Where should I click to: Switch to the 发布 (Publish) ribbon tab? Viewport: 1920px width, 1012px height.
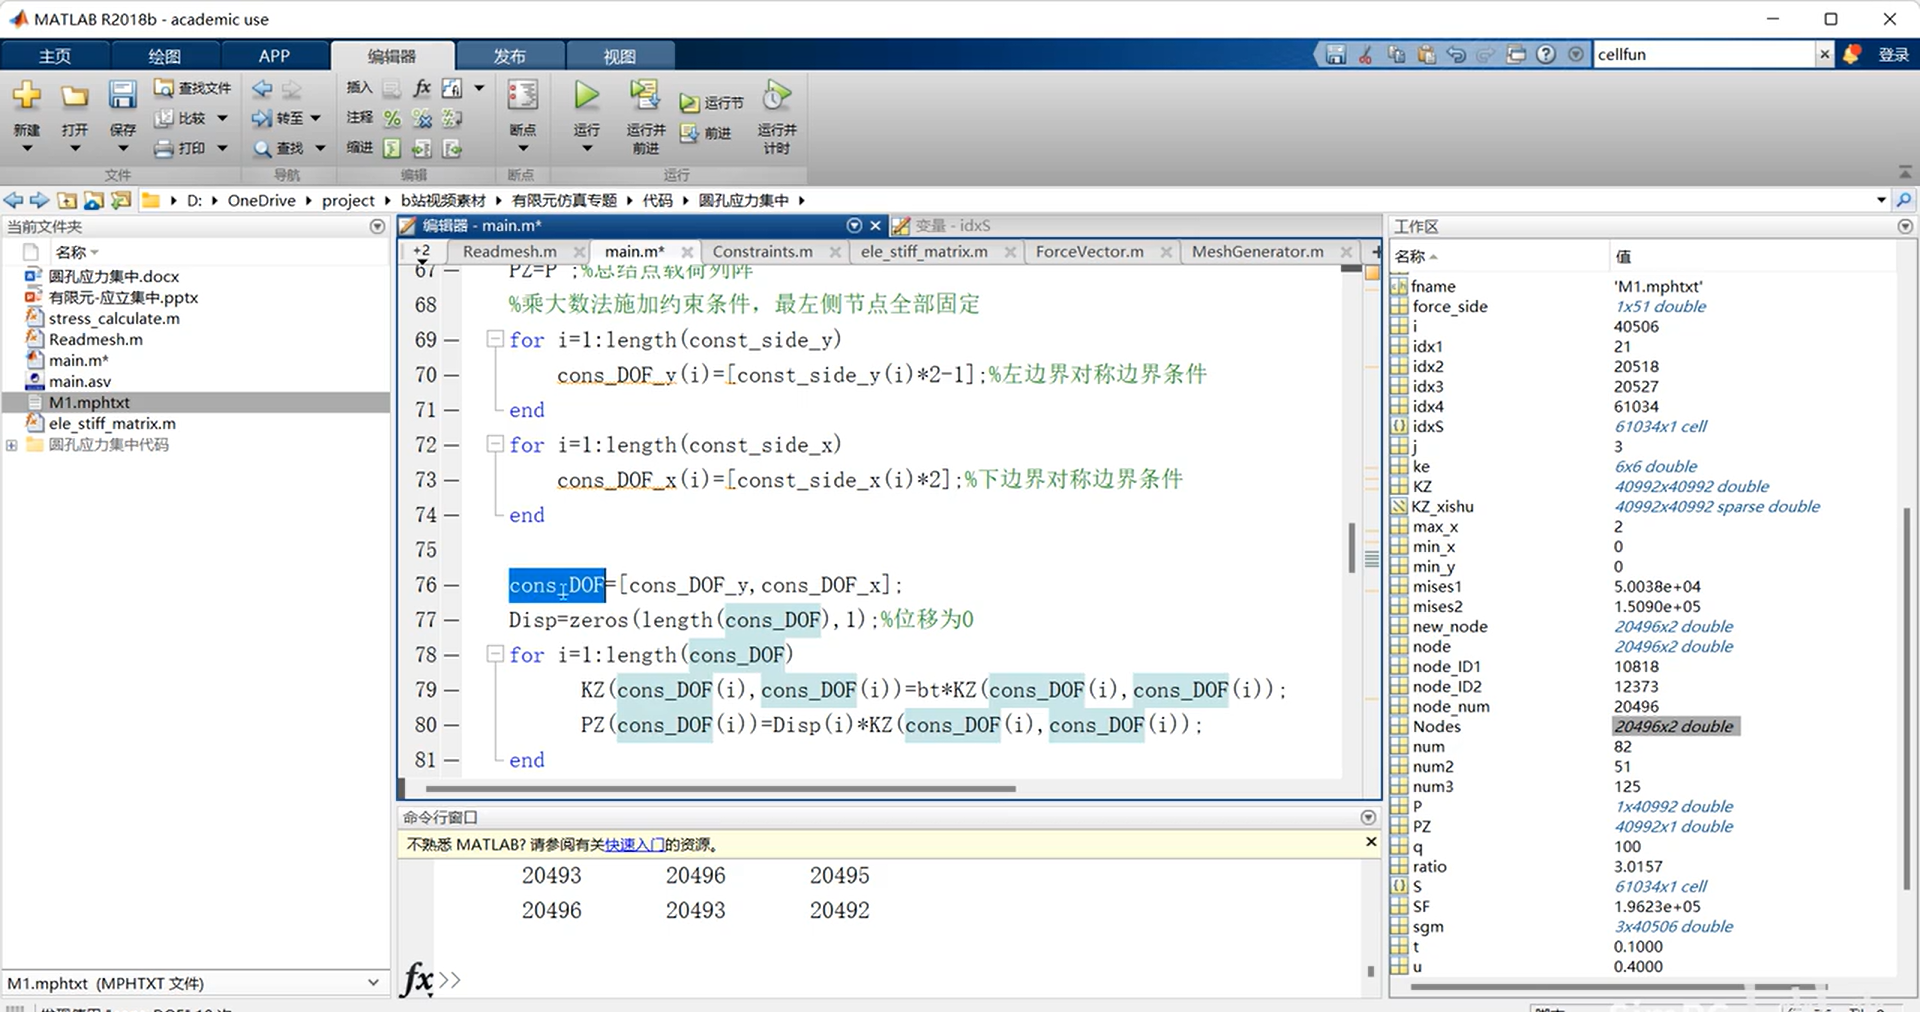coord(509,56)
